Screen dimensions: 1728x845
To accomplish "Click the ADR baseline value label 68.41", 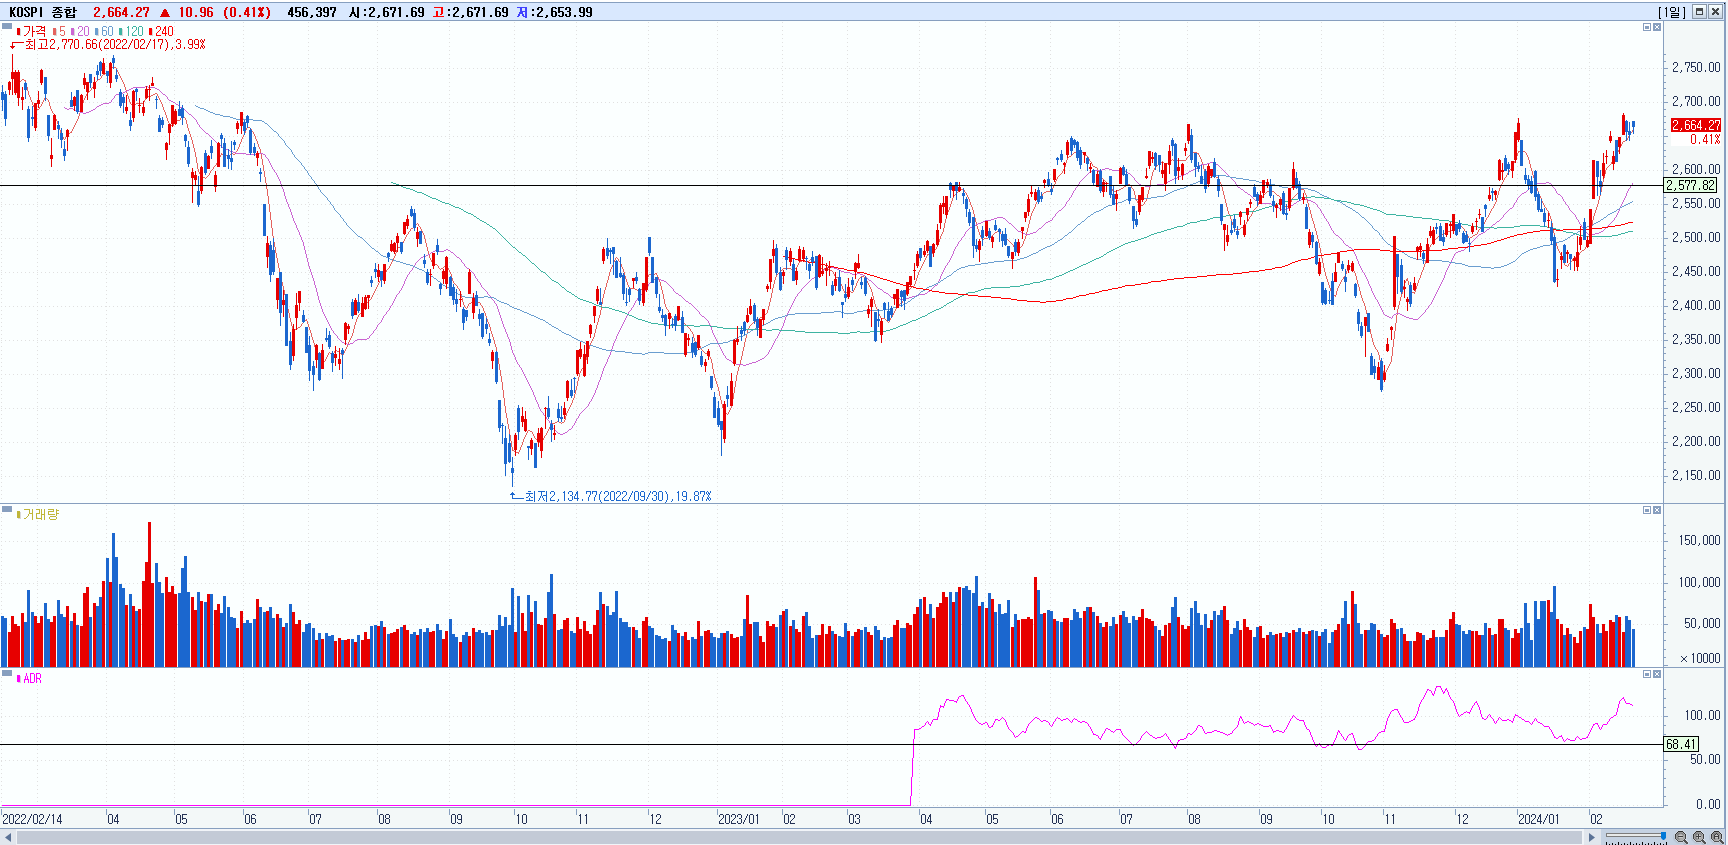I will click(1681, 744).
